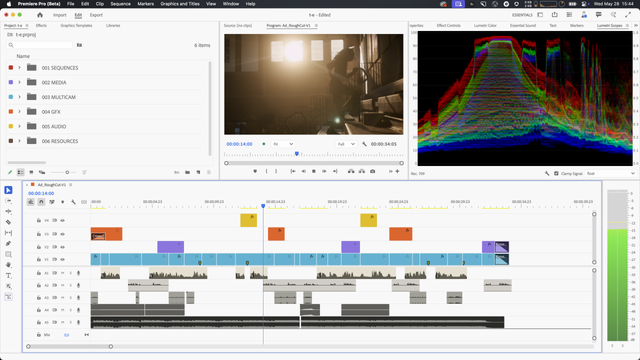Toggle Linked Selection in timeline

[x=52, y=202]
